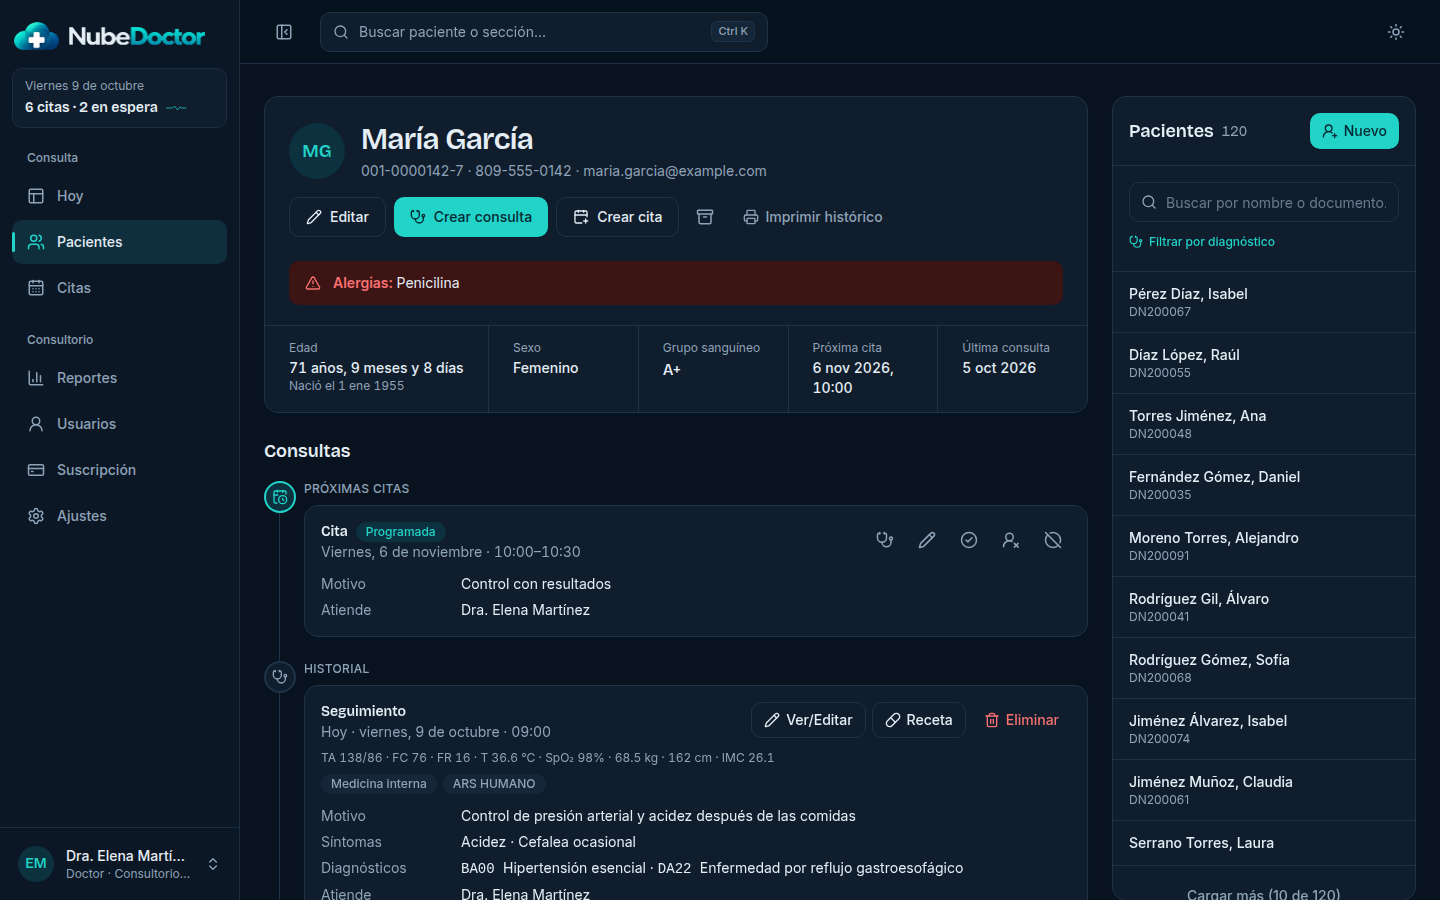Click Crear consulta

(x=471, y=217)
